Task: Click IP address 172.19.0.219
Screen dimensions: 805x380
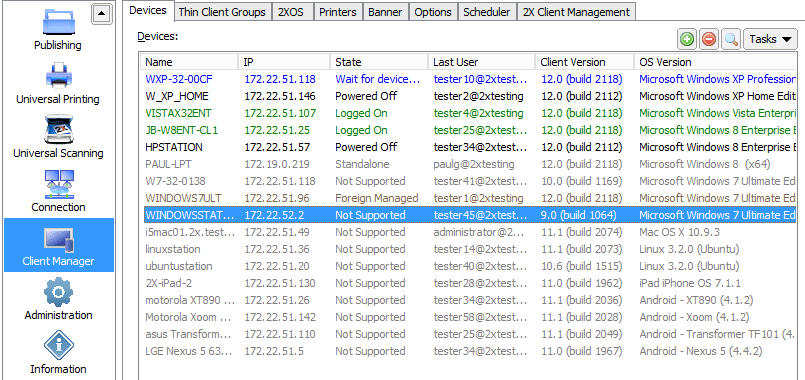Action: point(277,164)
